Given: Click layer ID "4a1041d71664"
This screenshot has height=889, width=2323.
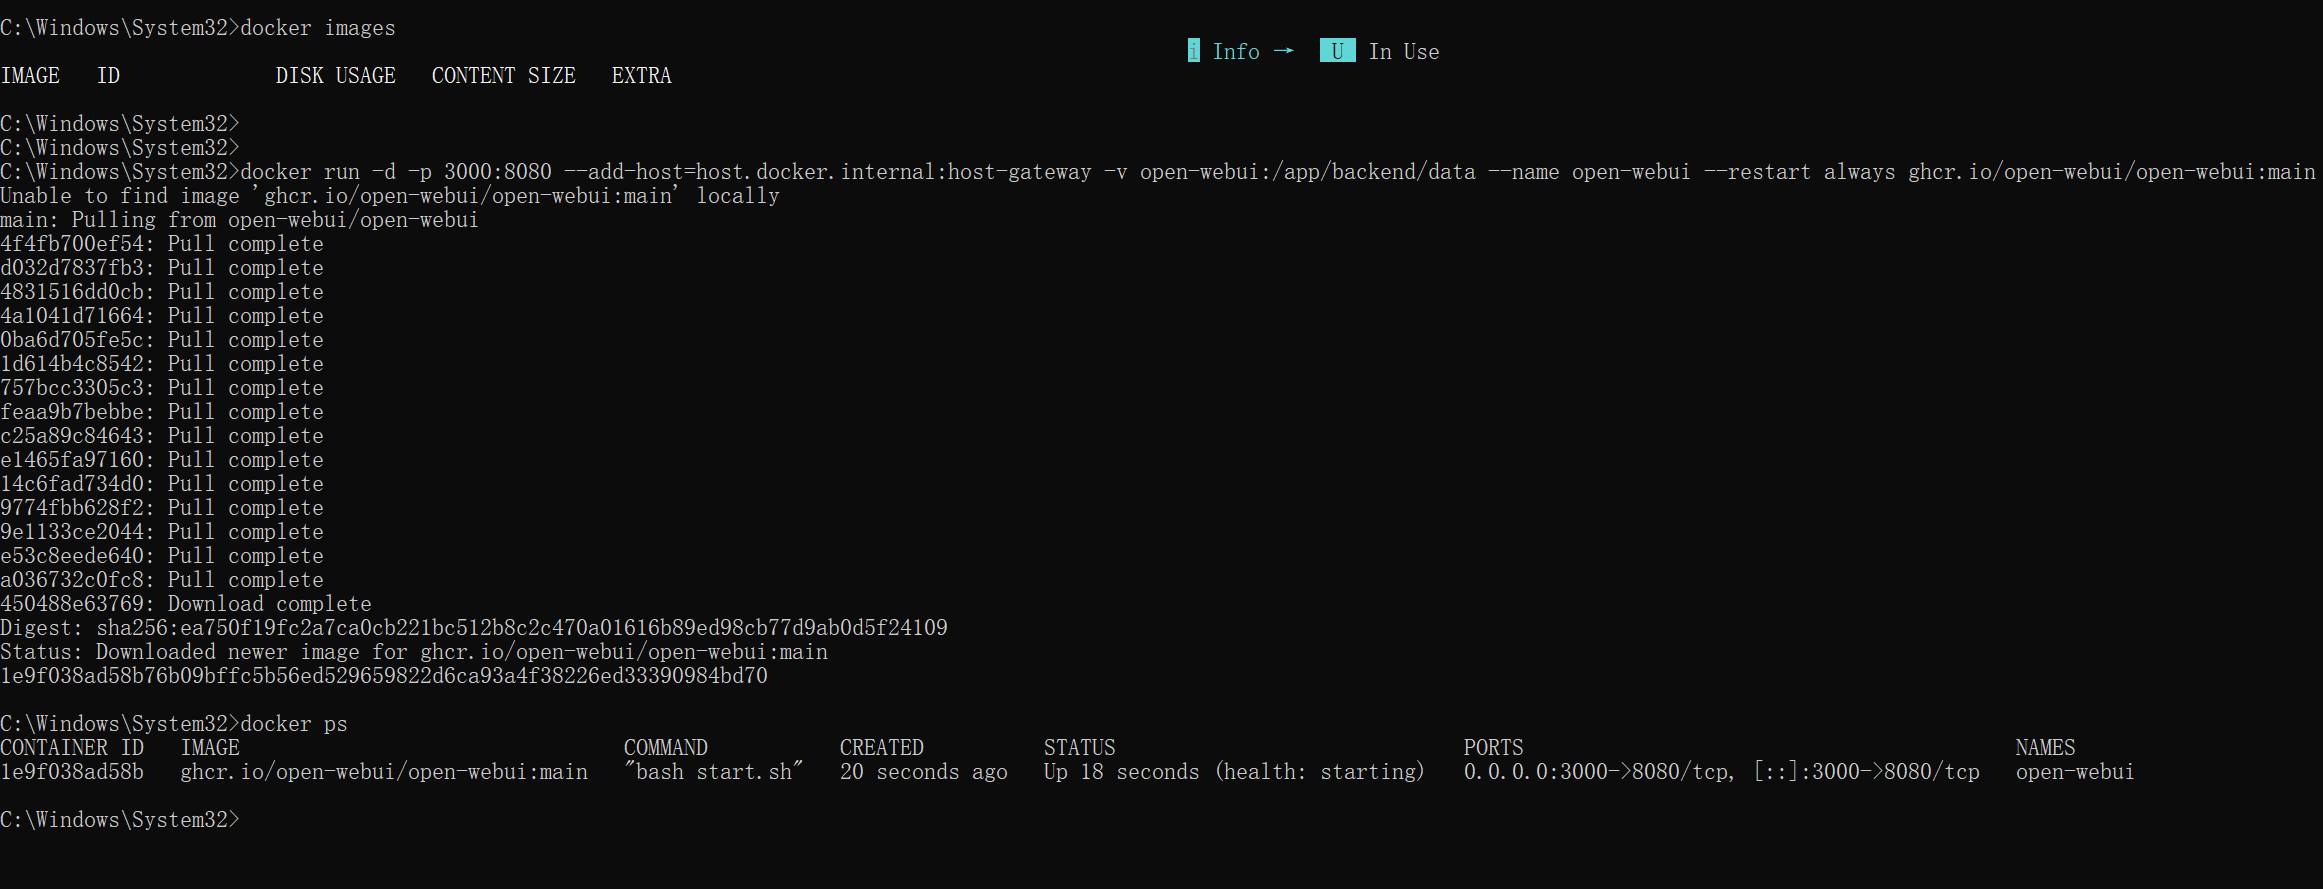Looking at the screenshot, I should [x=72, y=316].
